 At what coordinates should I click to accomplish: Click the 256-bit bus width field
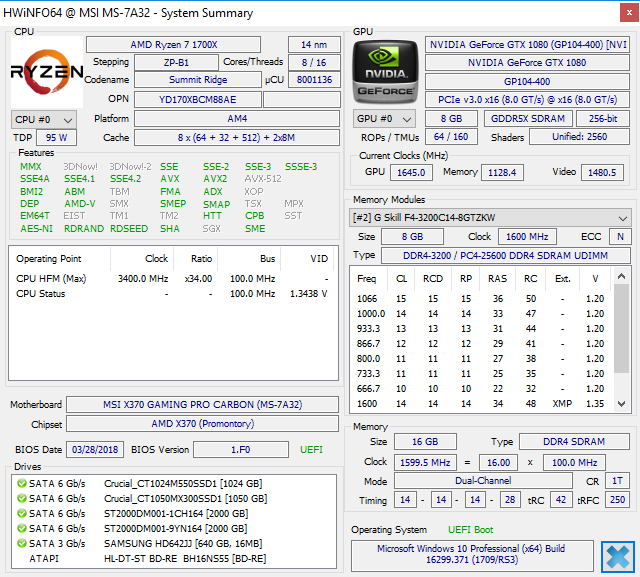tap(603, 118)
